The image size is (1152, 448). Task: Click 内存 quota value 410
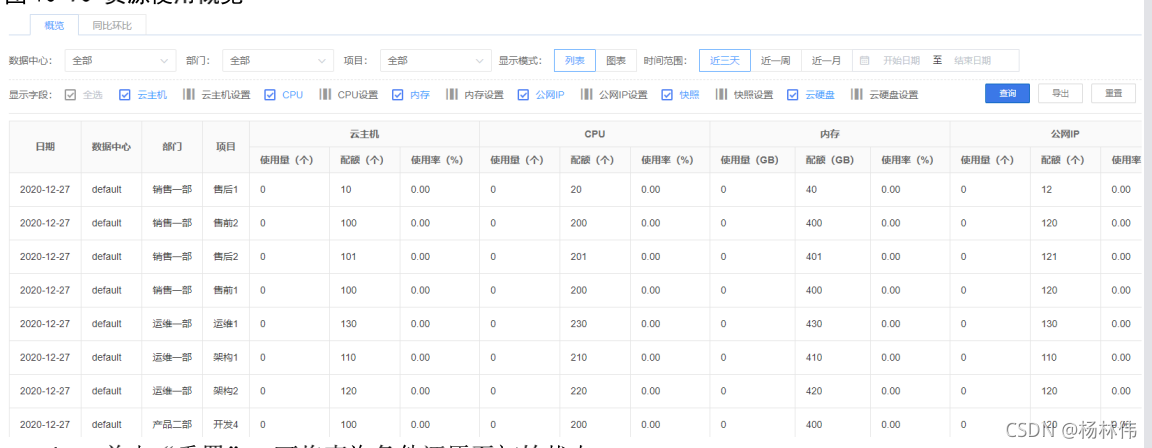point(813,358)
